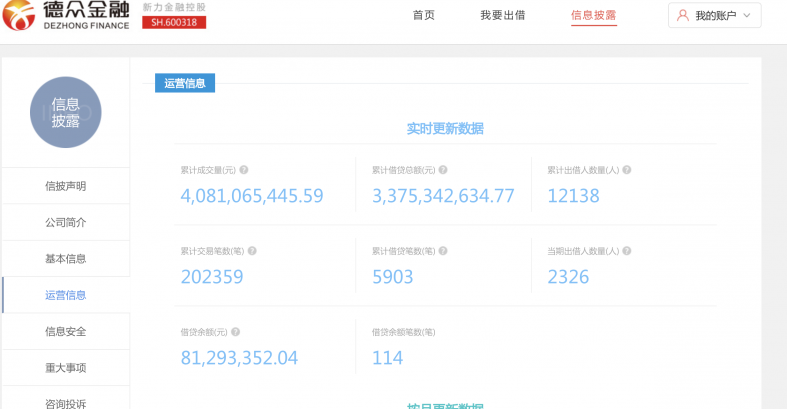Open 信披声明 in the sidebar
This screenshot has width=787, height=409.
(66, 186)
